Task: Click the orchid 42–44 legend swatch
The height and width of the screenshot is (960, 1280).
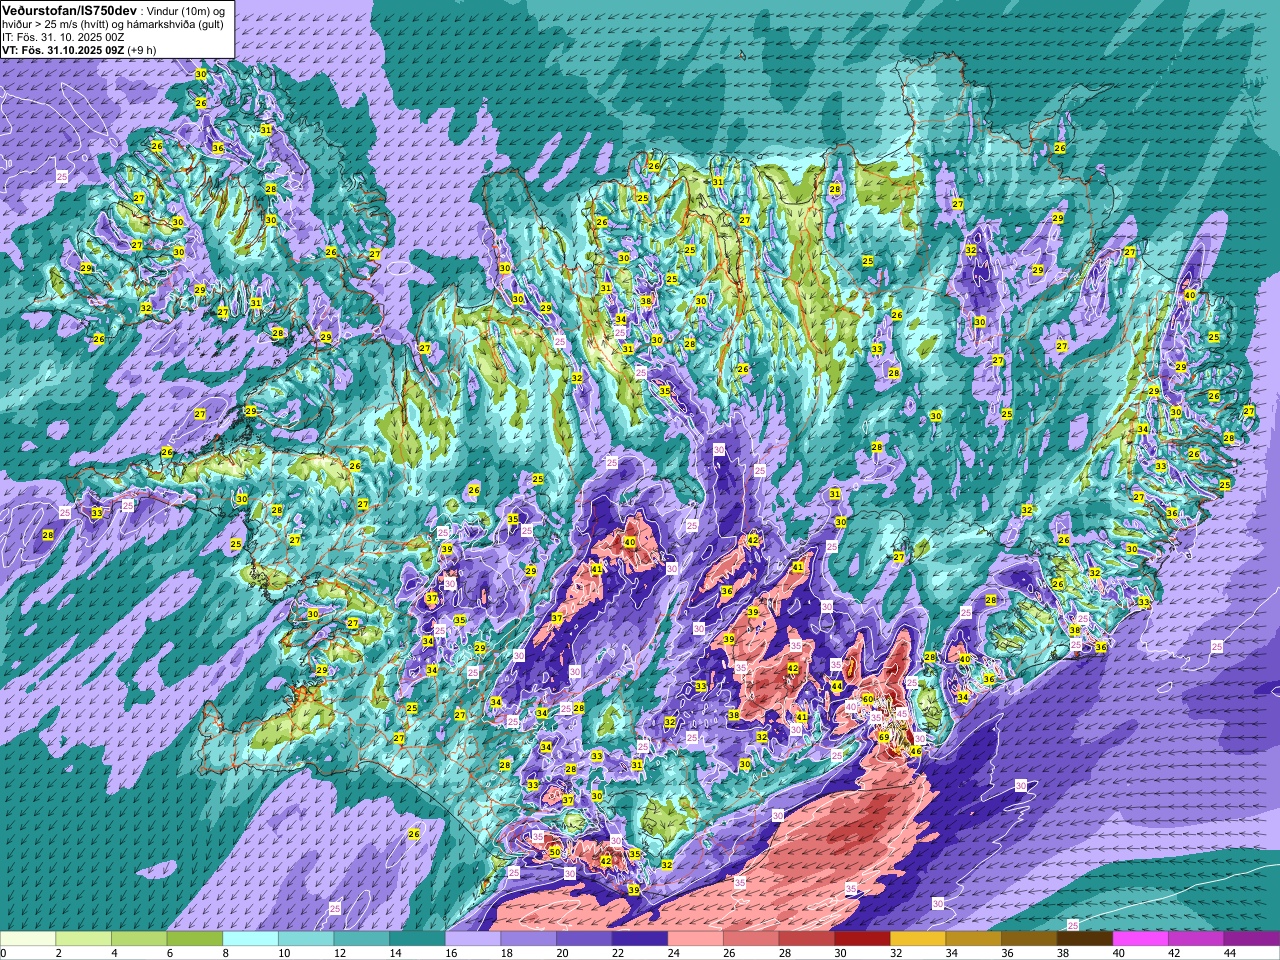Action: click(x=1196, y=939)
